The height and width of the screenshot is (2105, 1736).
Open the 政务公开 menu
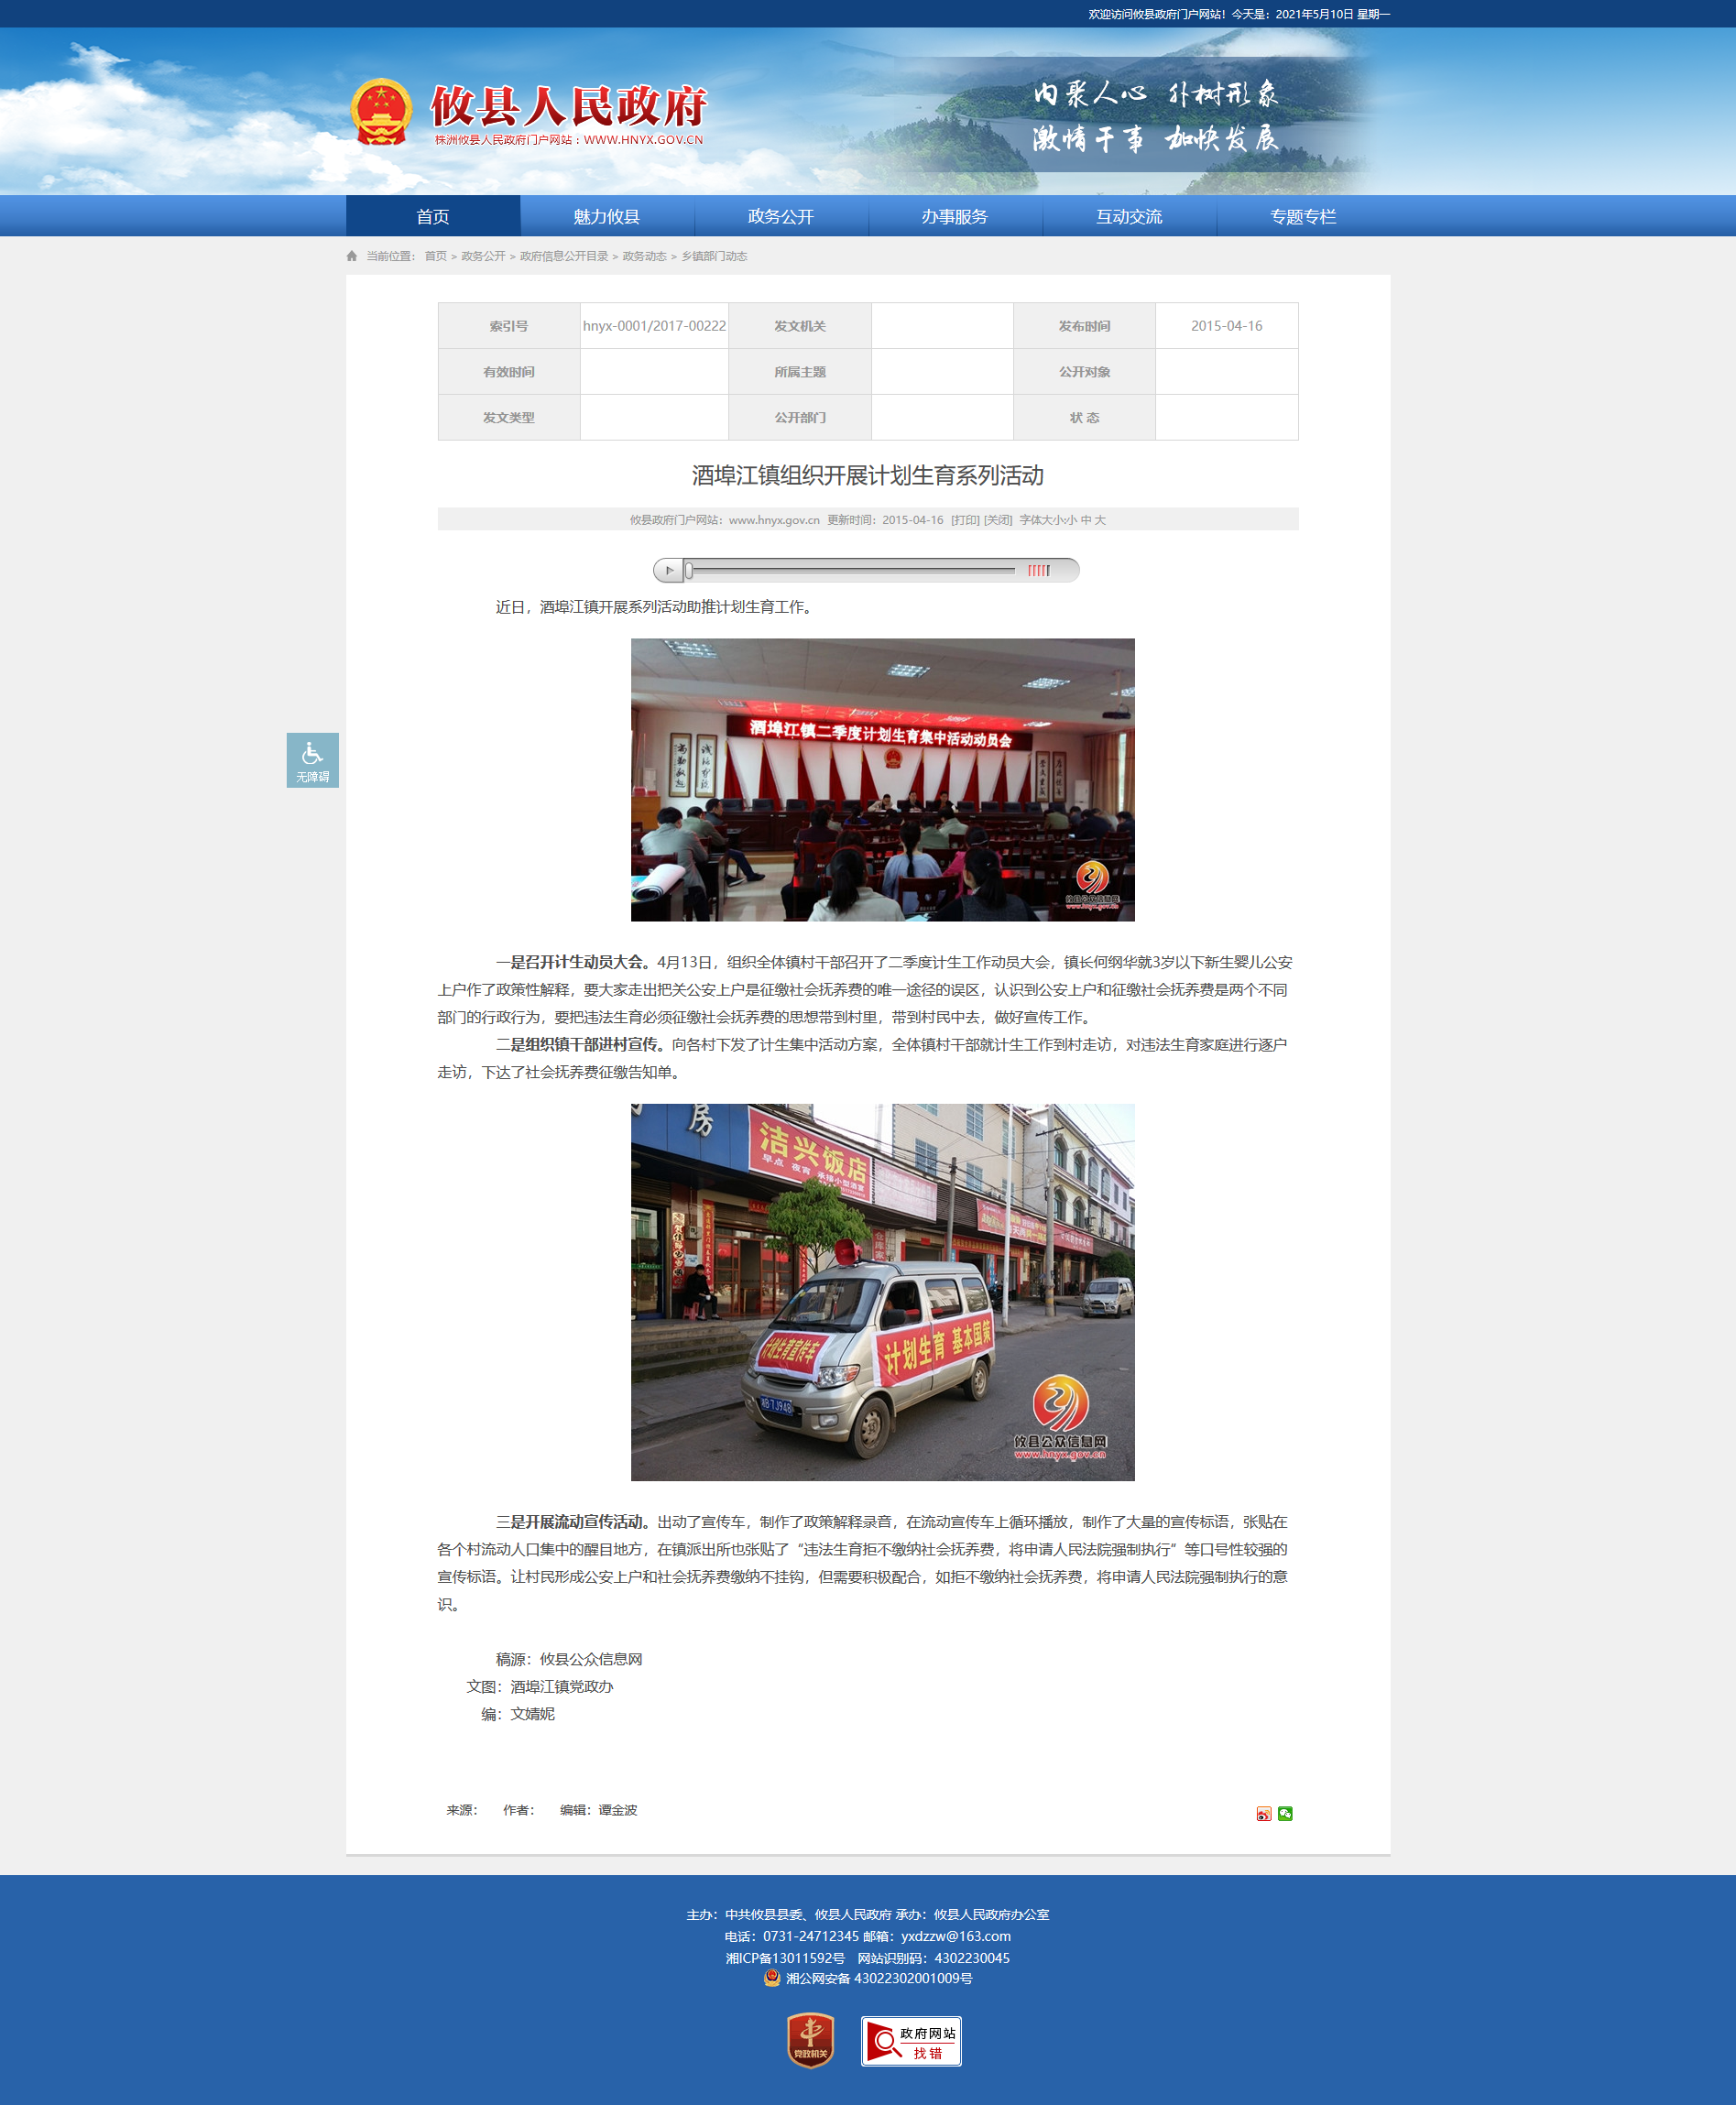pos(781,216)
